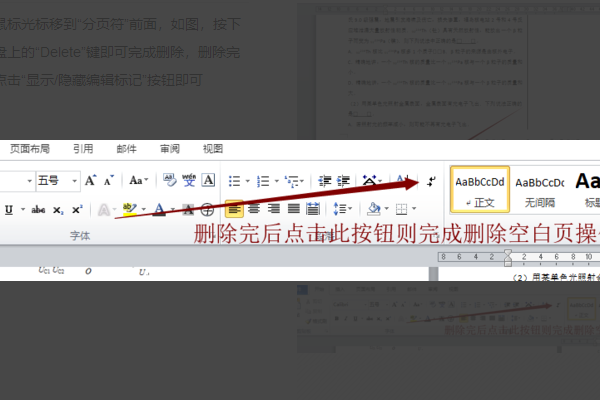Open the Phonetic Guide wén icon

point(189,180)
